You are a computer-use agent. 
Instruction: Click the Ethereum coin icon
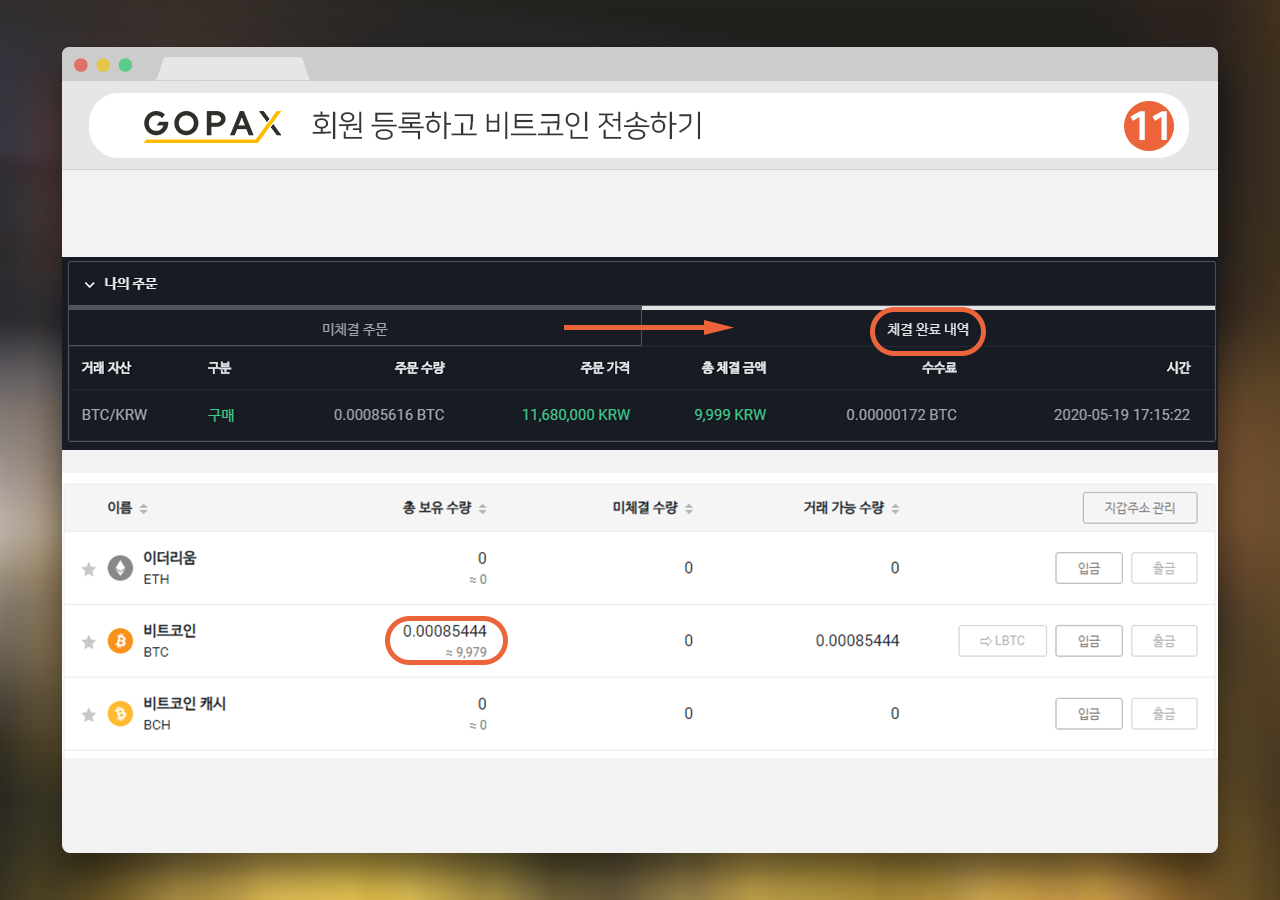click(x=120, y=568)
